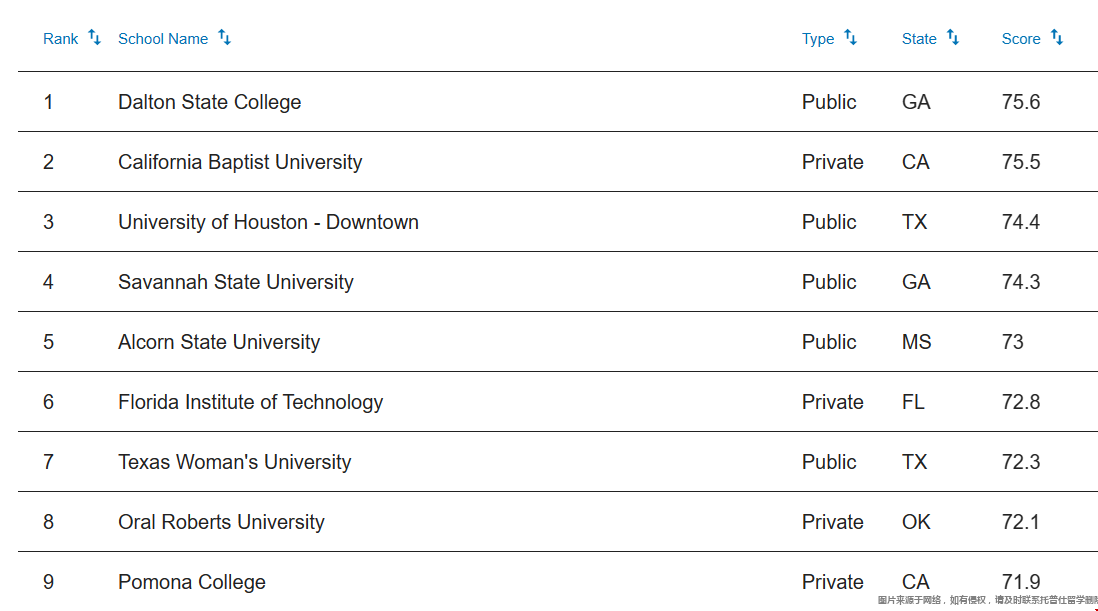Click University of Houston - Downtown name

pos(268,222)
